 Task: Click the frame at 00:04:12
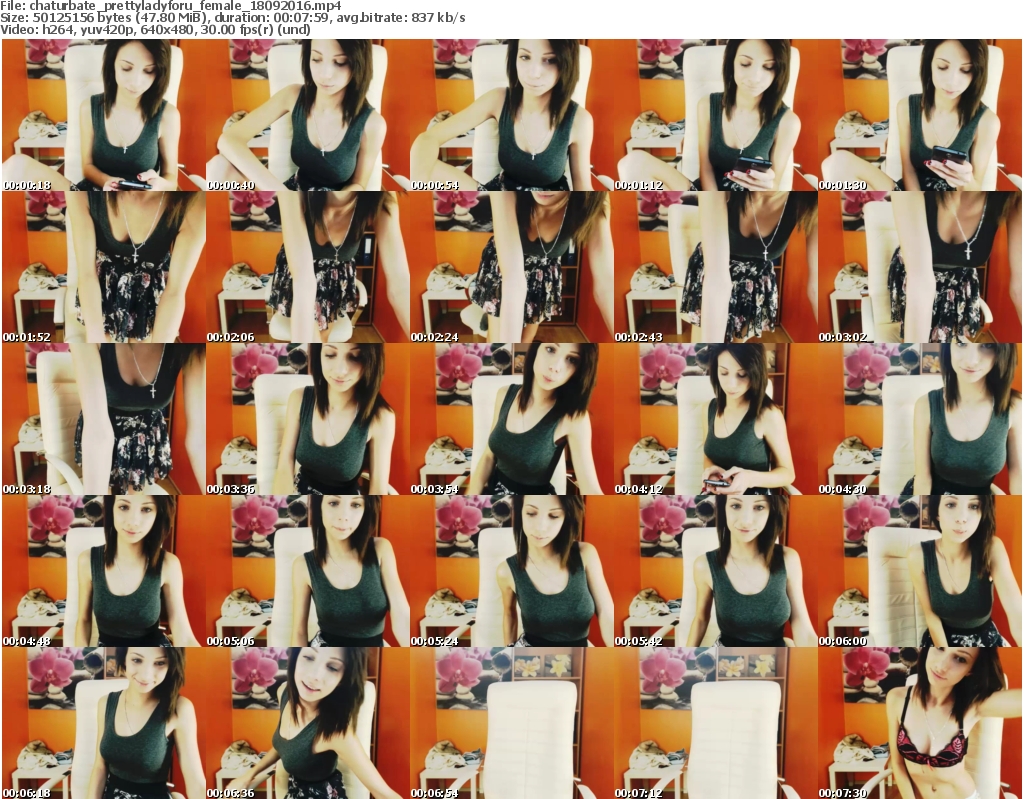pyautogui.click(x=715, y=419)
